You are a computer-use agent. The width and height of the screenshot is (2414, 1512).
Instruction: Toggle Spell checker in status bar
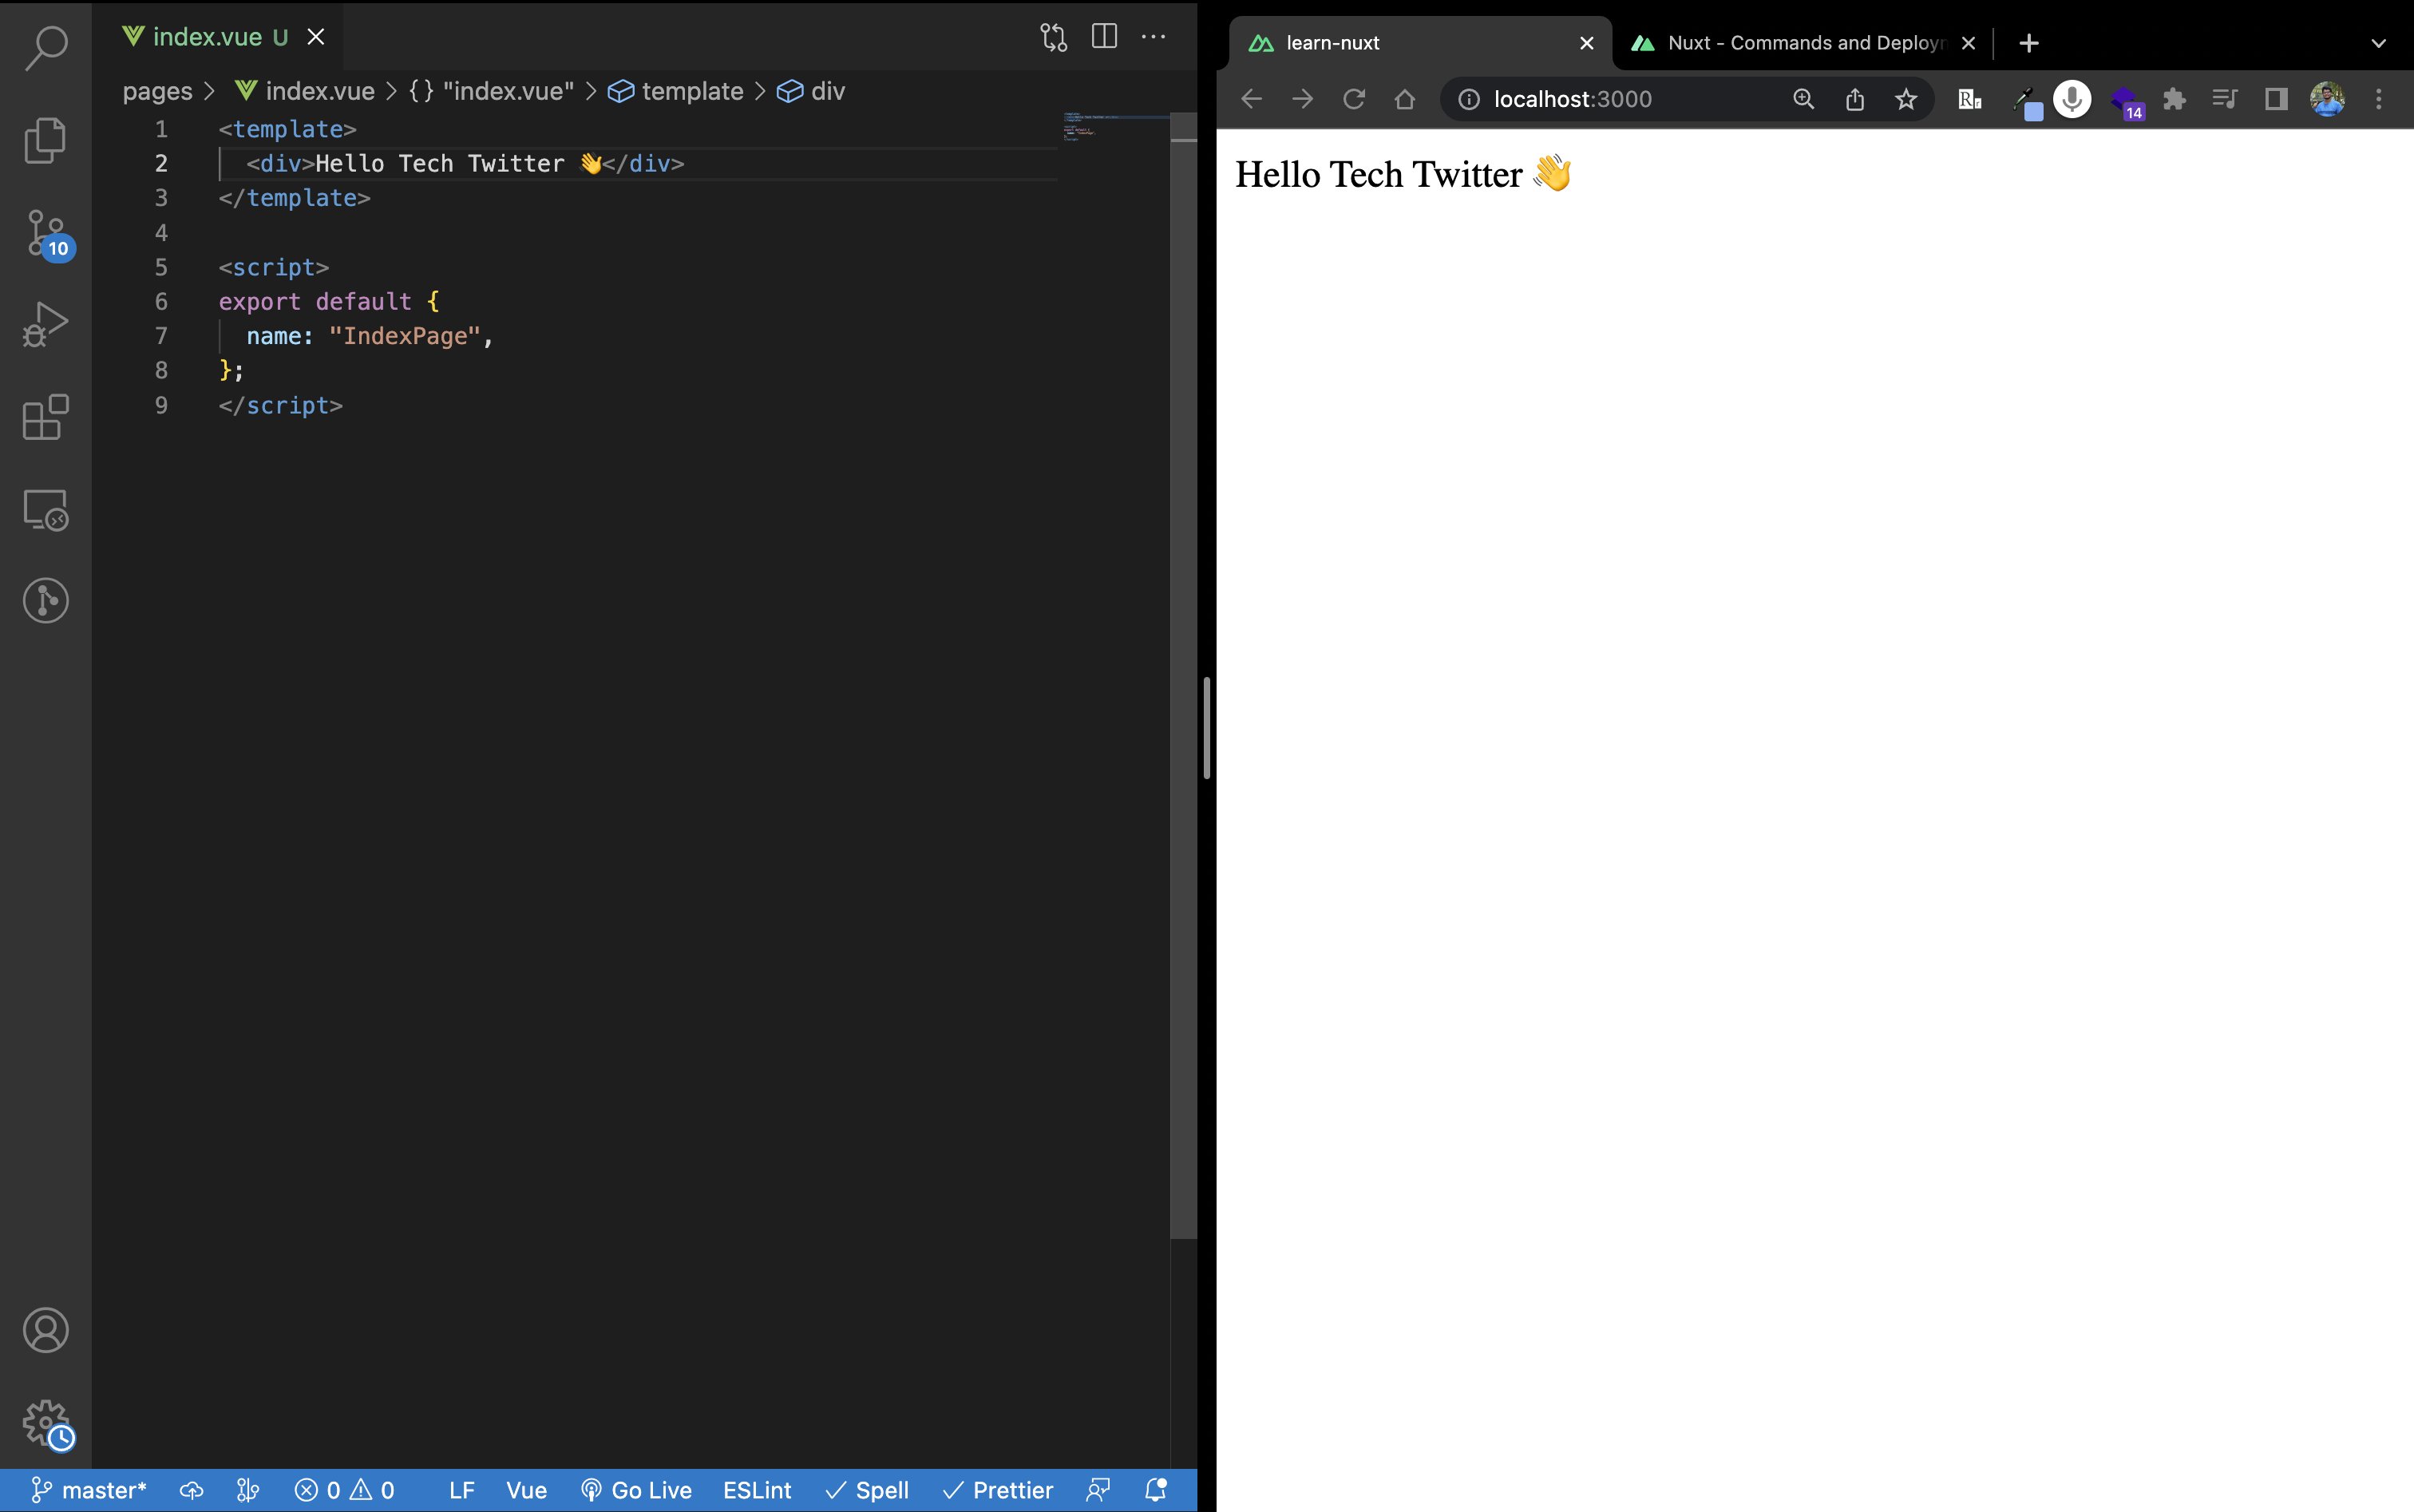coord(867,1490)
